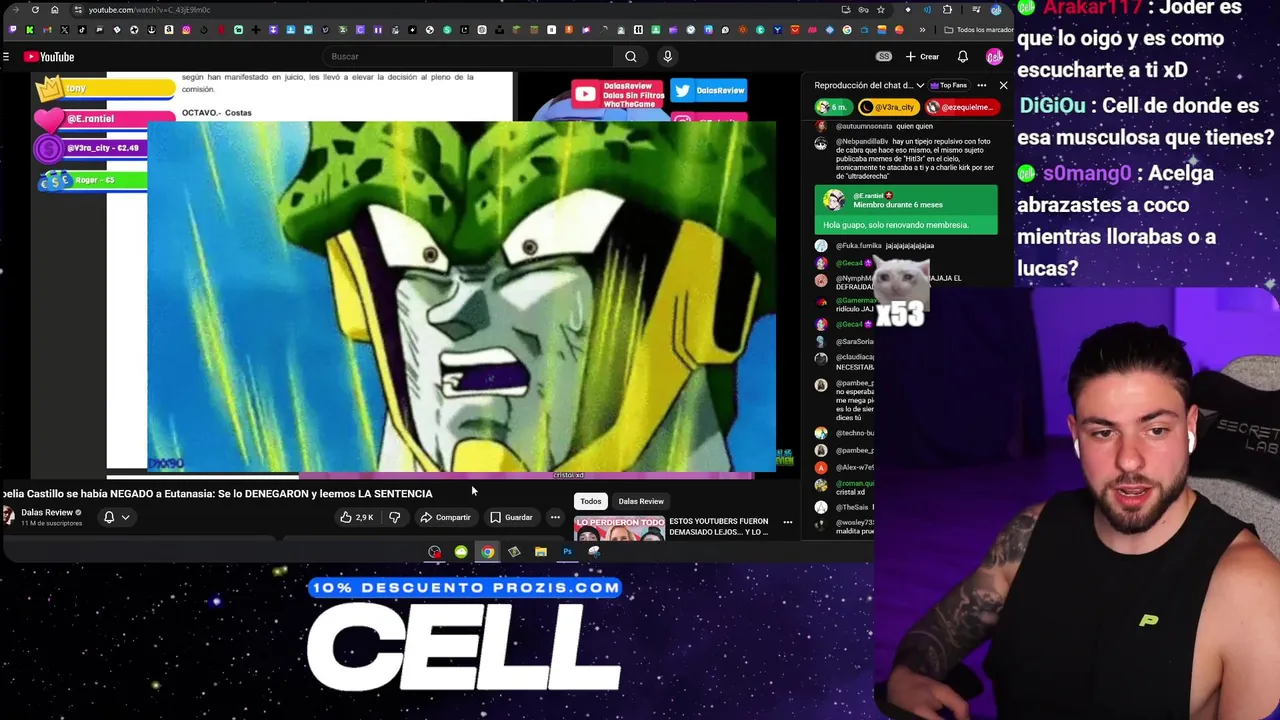The height and width of the screenshot is (720, 1280).
Task: Toggle the subscription notification bell
Action: 109,517
